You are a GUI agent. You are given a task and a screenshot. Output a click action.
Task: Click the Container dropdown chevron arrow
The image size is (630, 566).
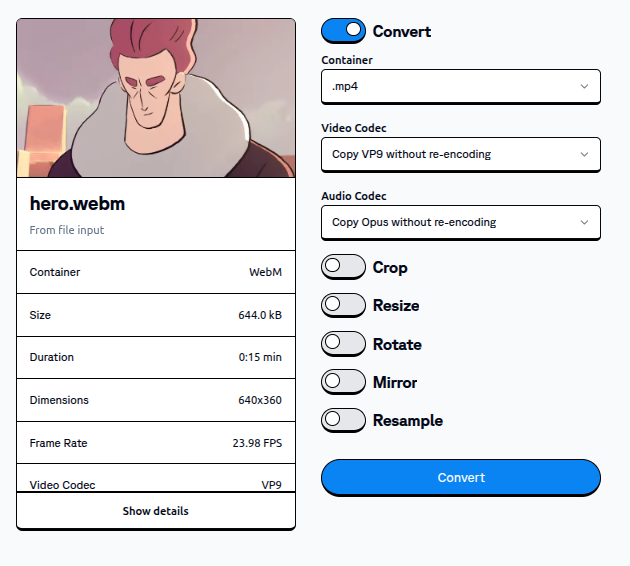click(584, 86)
